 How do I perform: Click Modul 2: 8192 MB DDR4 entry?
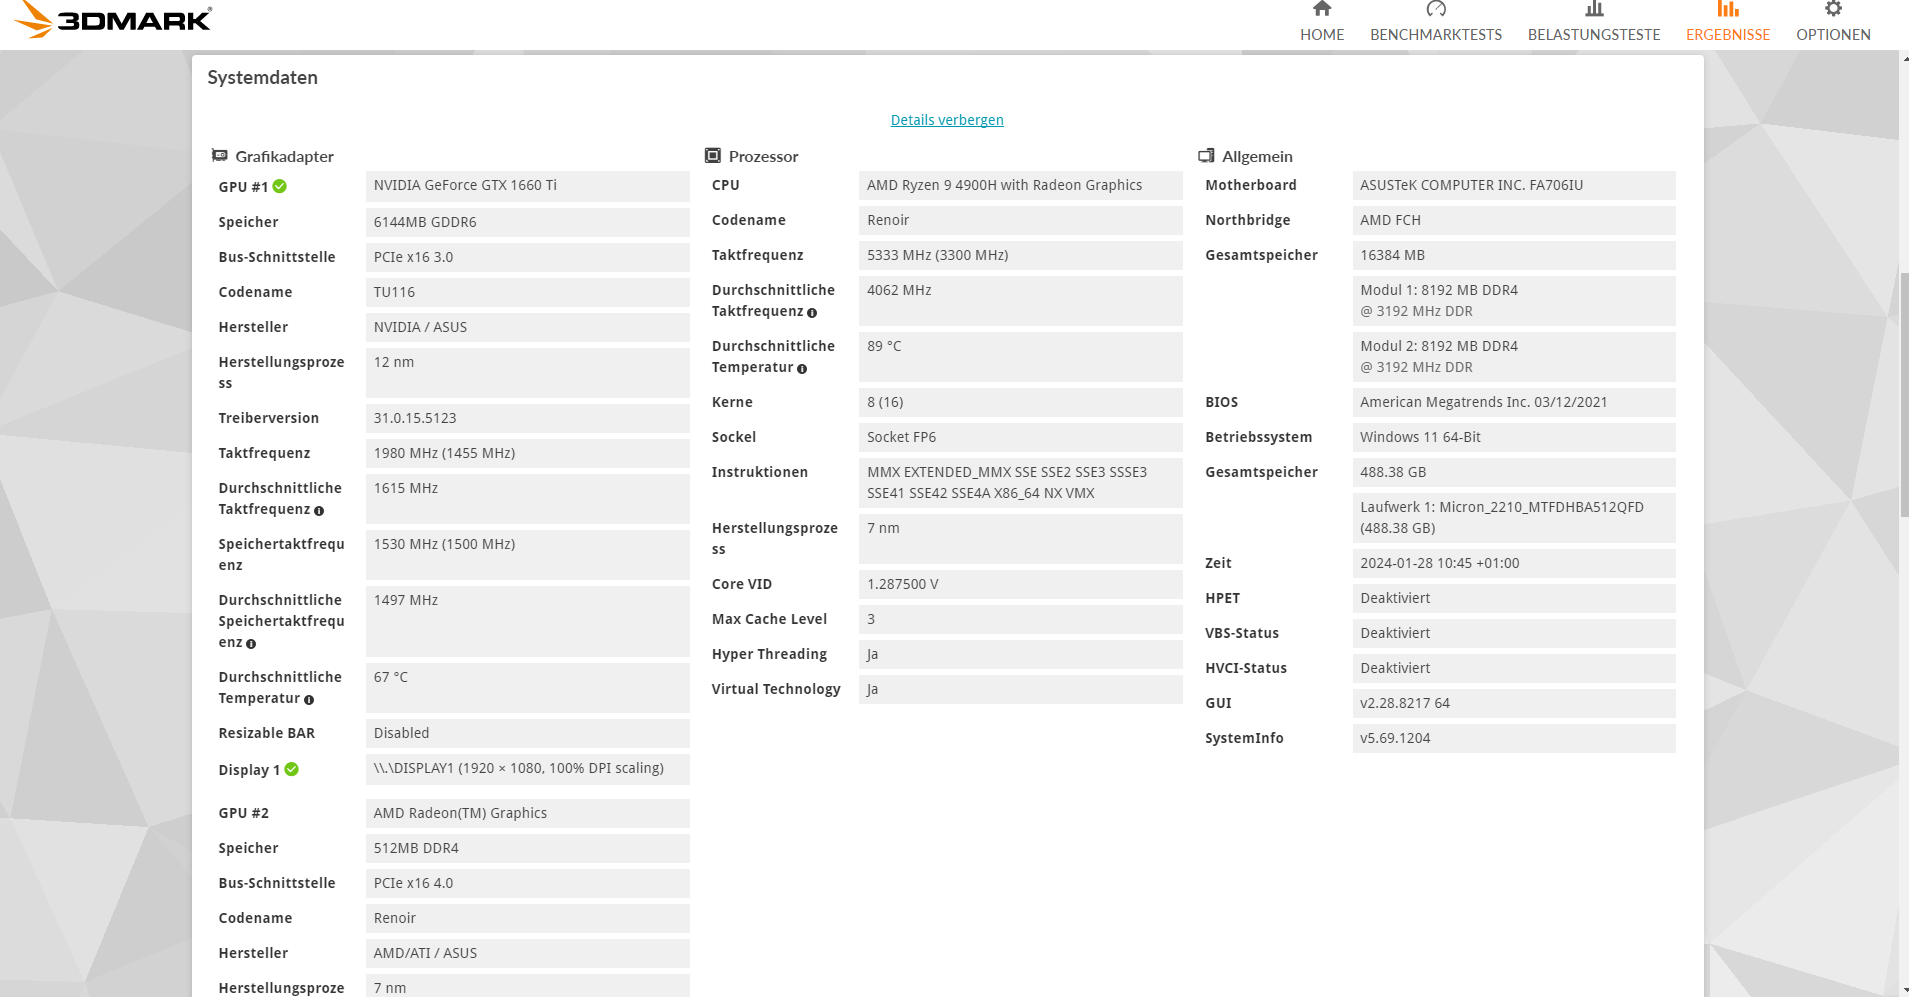[1514, 357]
